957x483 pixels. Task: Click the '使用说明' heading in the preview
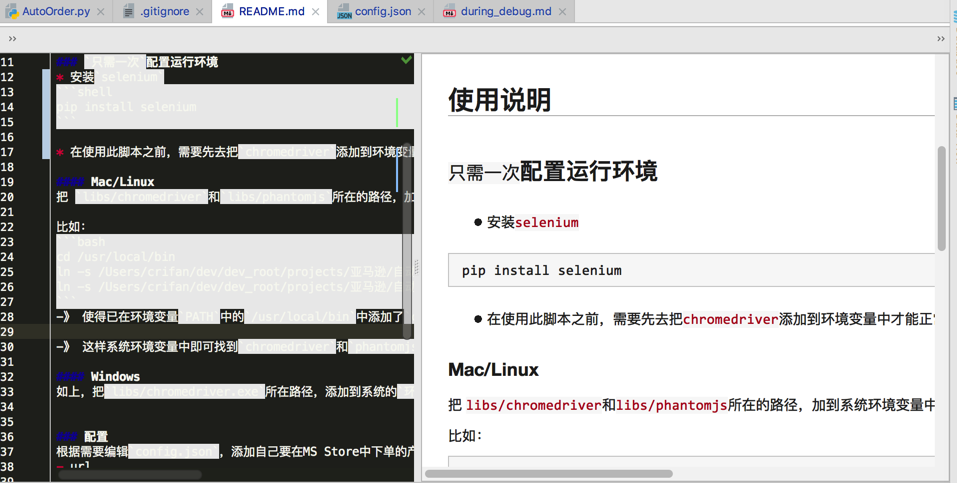click(499, 100)
